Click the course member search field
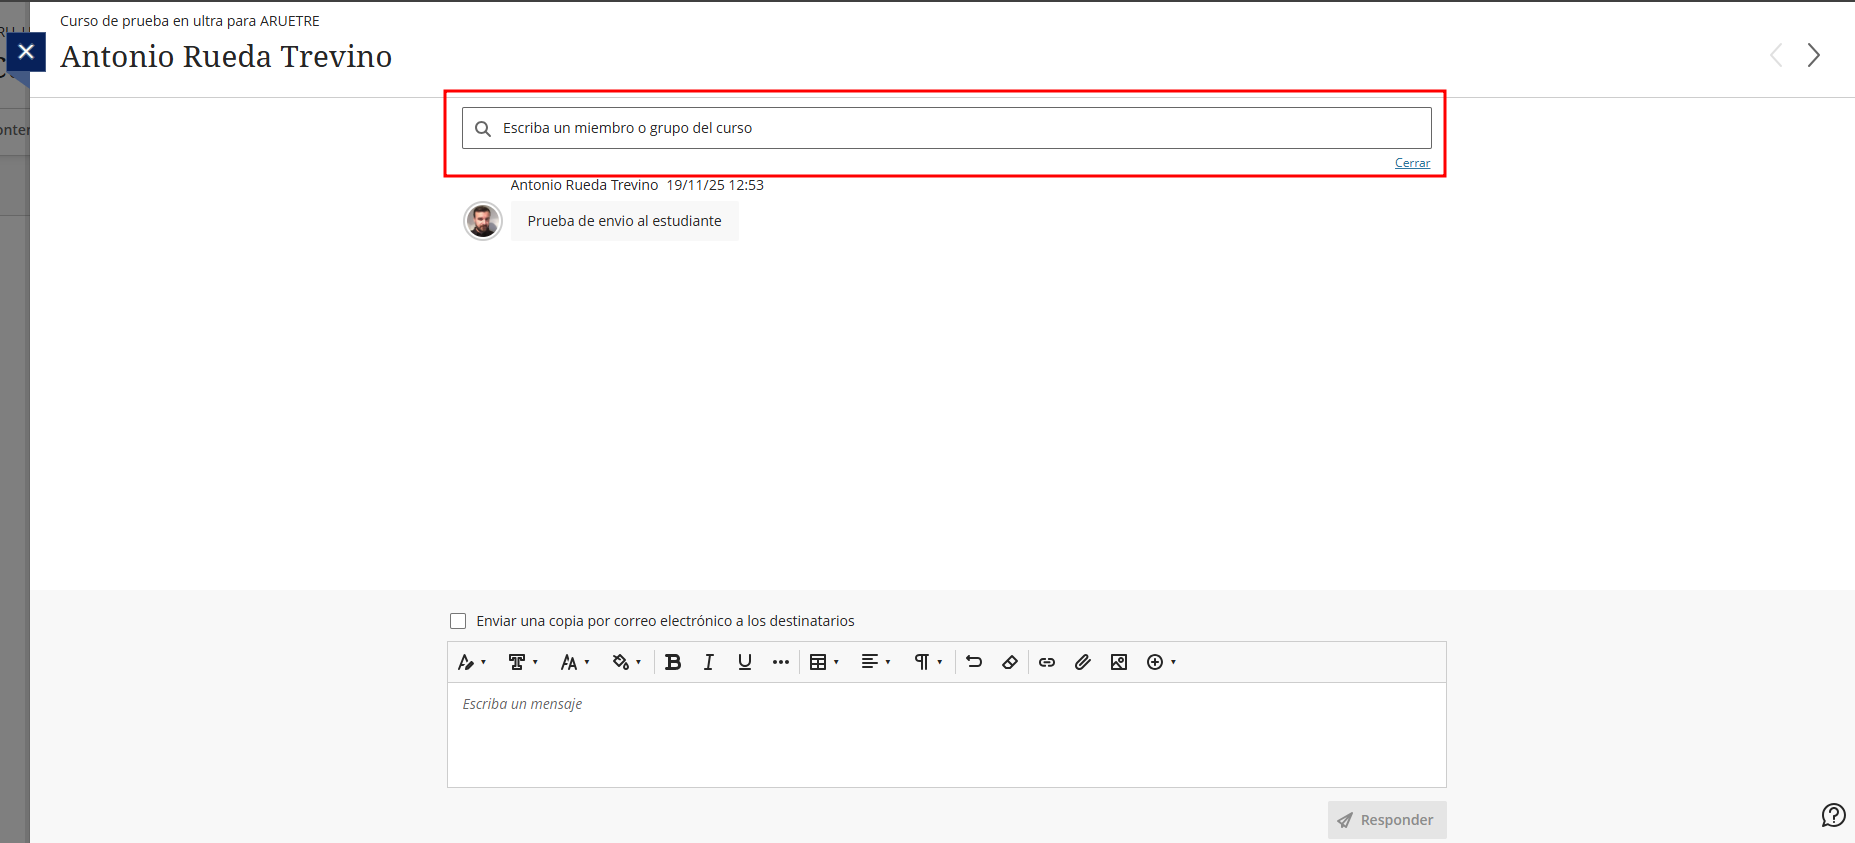The image size is (1855, 843). 946,128
